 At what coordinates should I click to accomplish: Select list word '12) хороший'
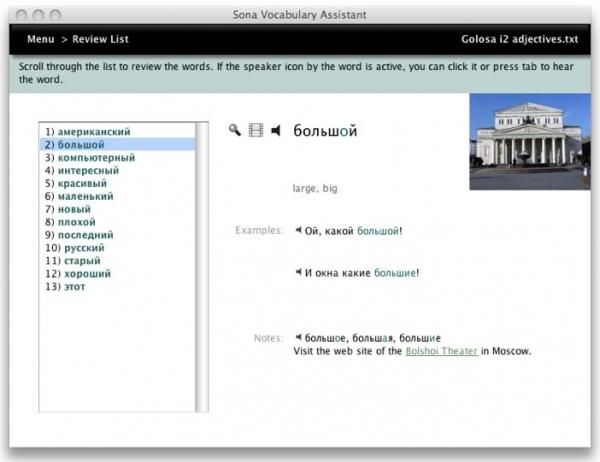[117, 274]
